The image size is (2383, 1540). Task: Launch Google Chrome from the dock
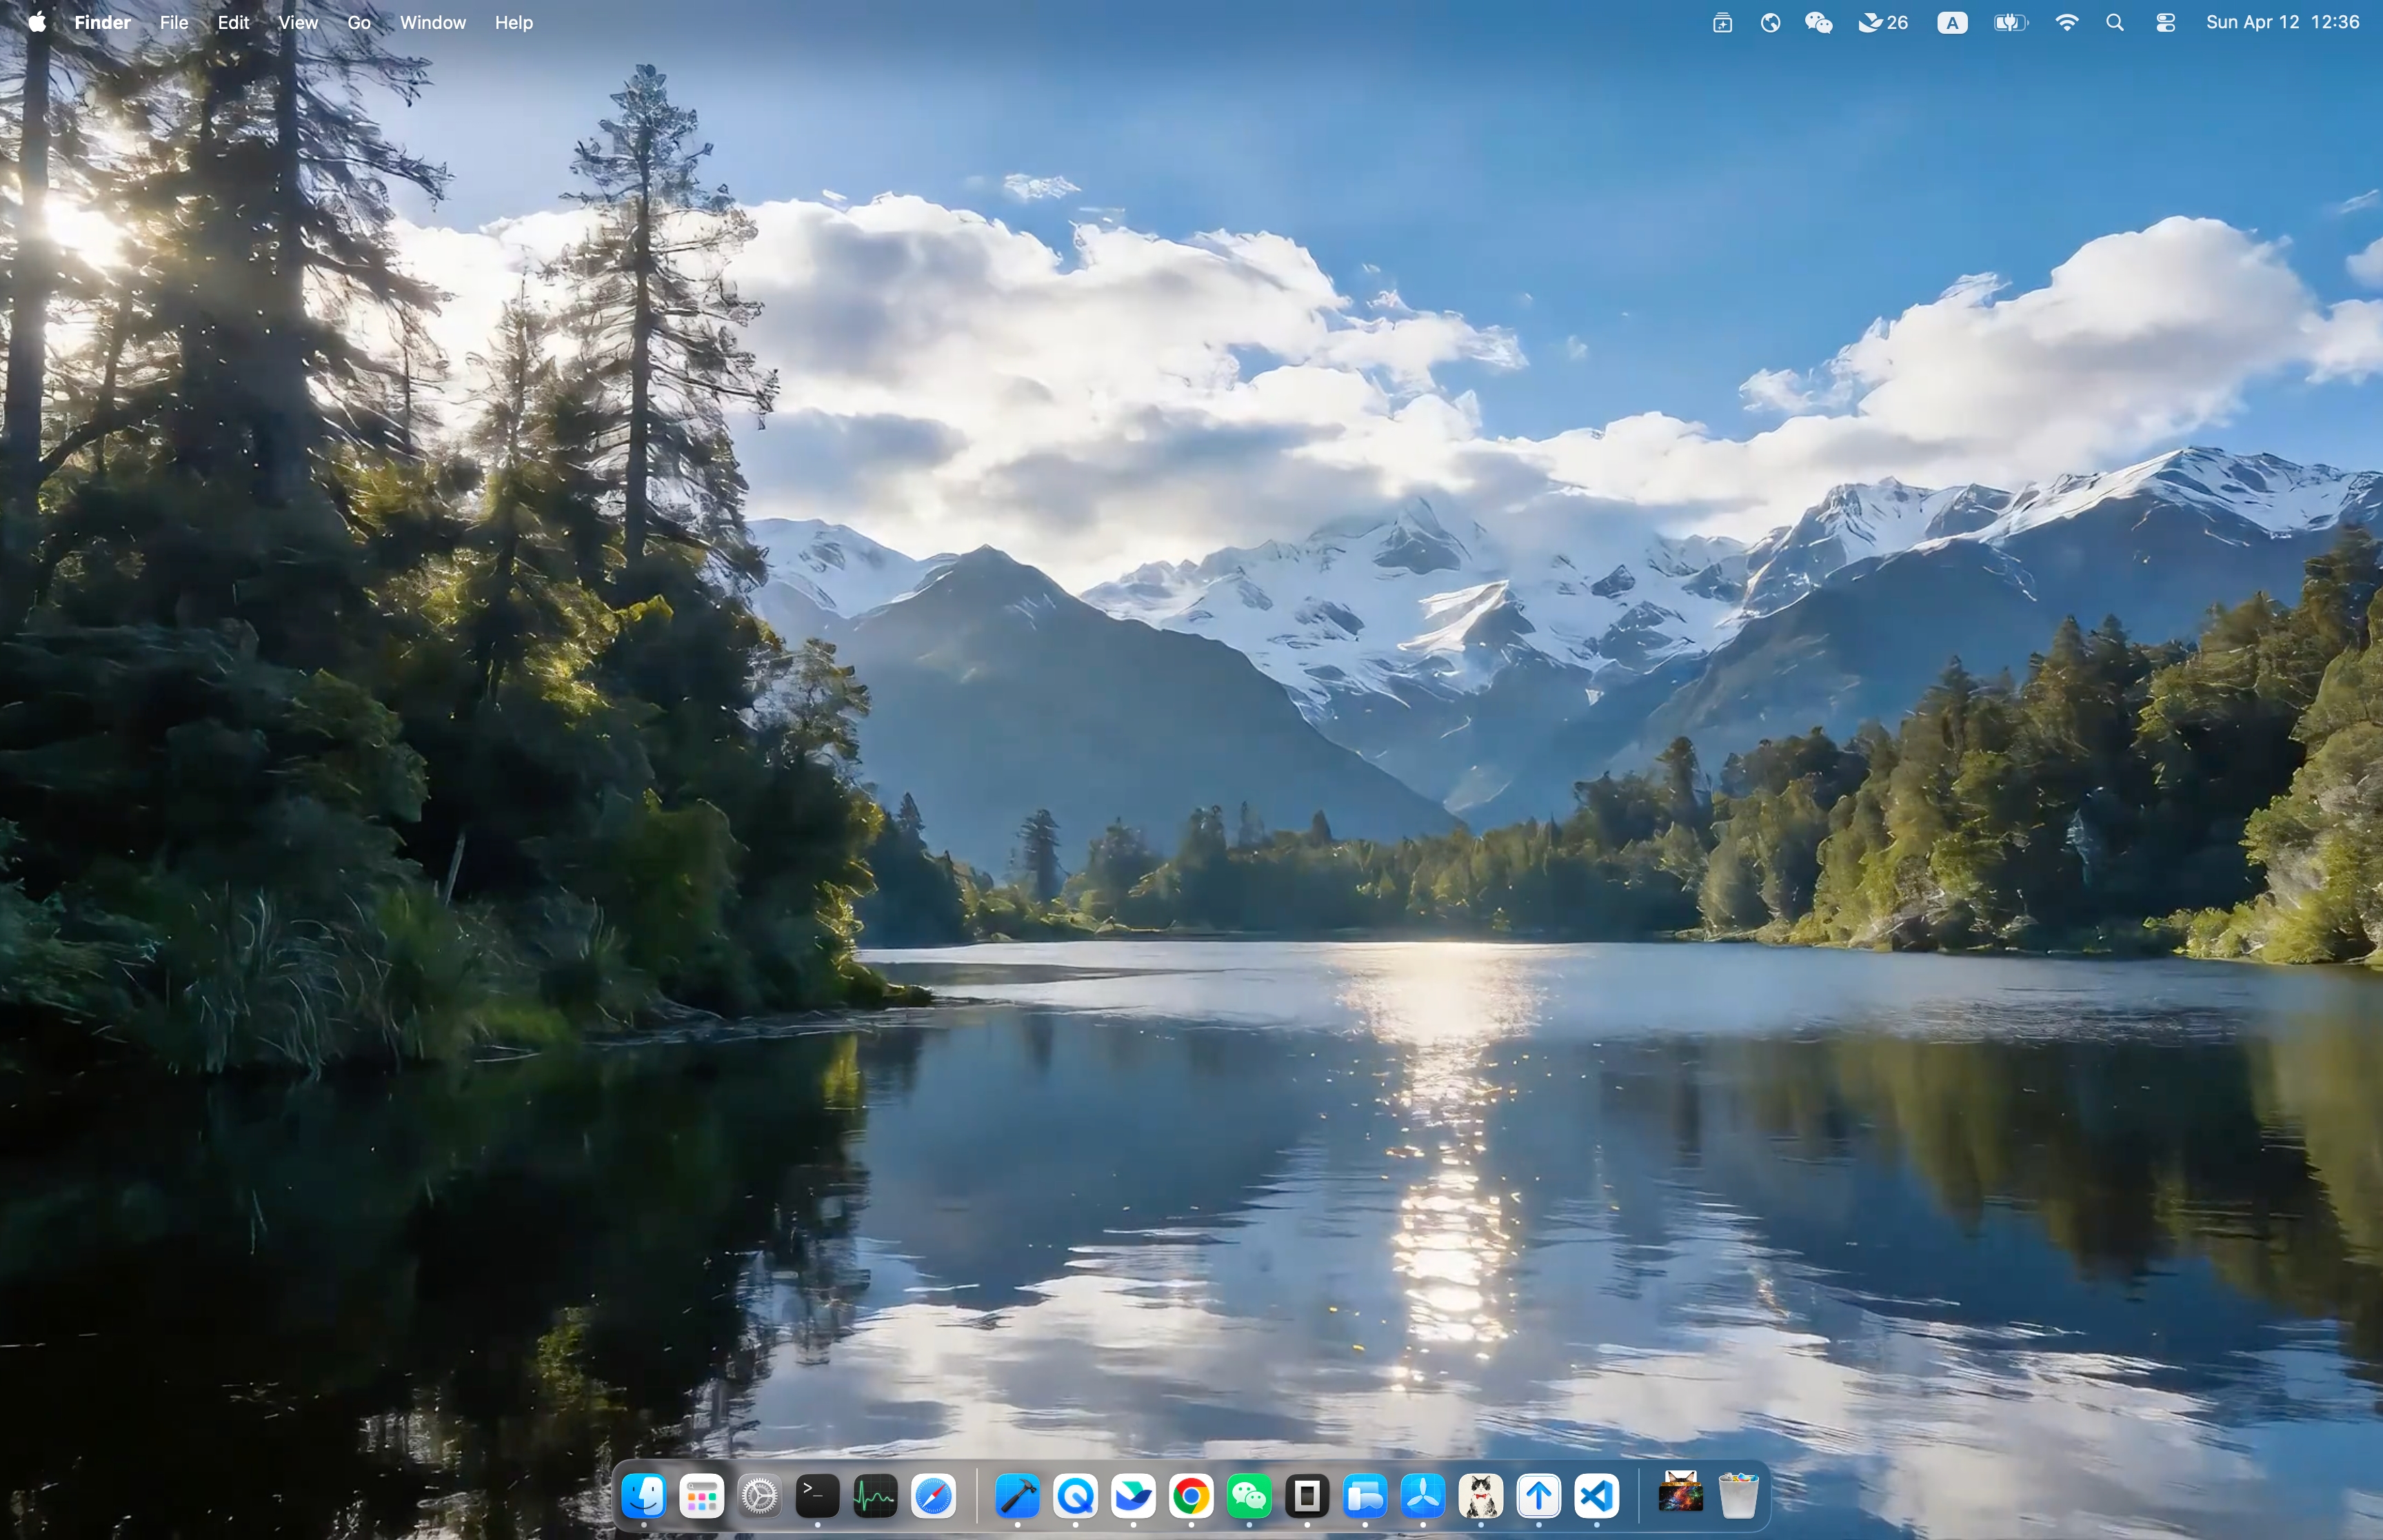(x=1191, y=1497)
